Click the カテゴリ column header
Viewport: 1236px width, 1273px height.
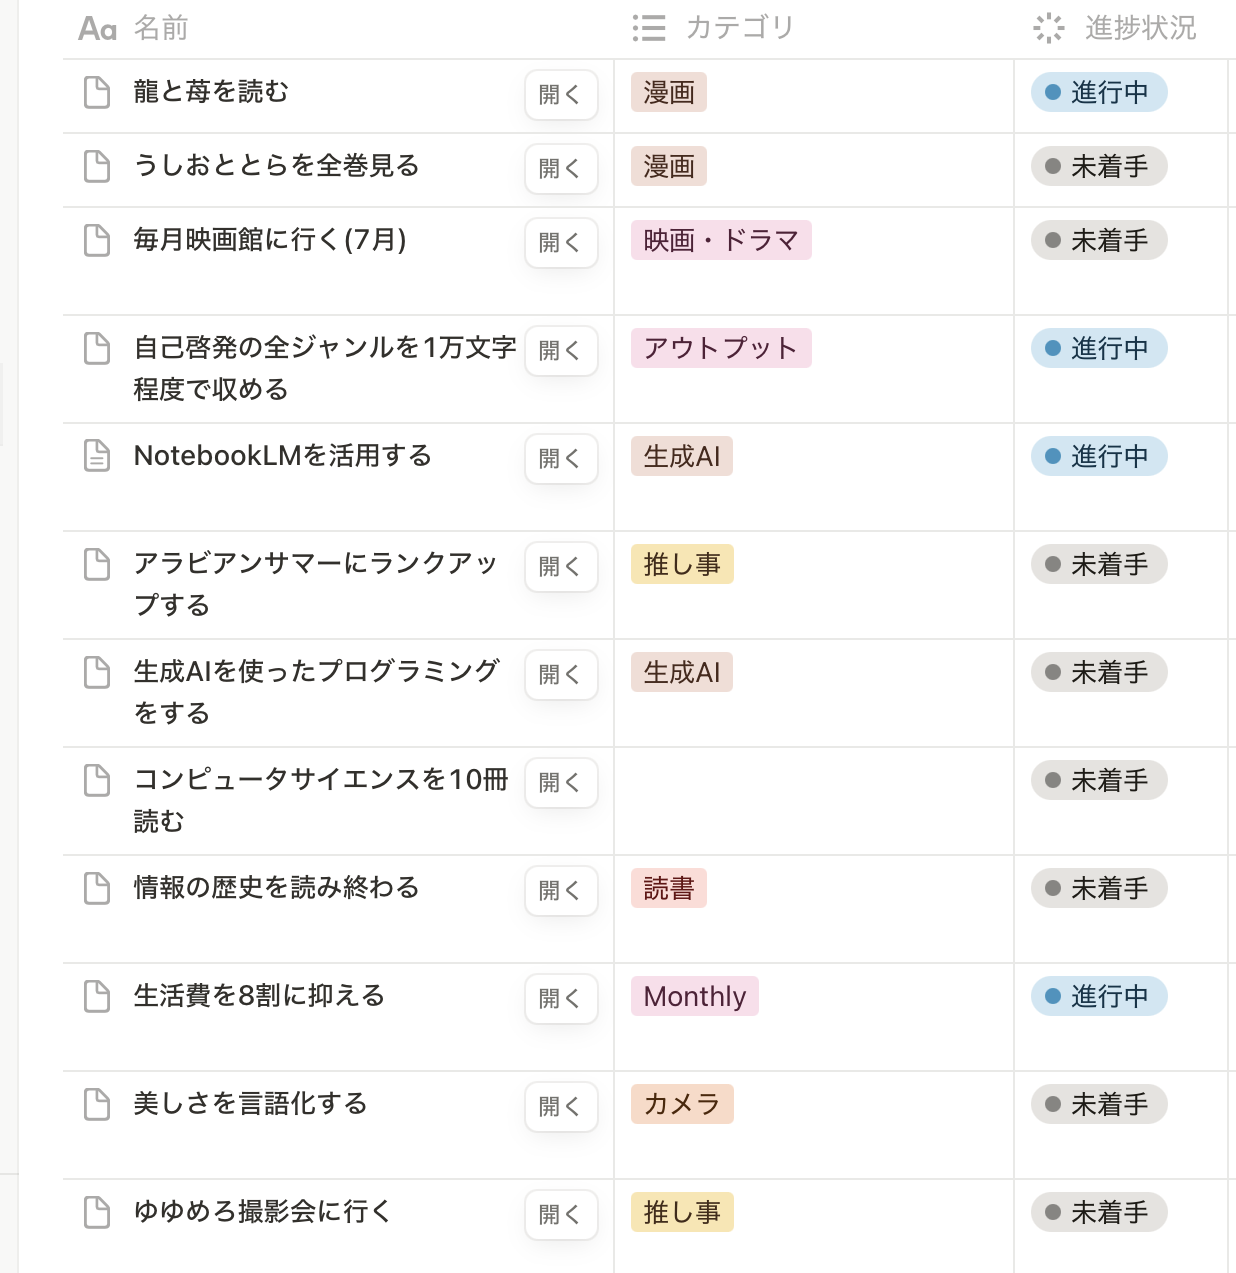pyautogui.click(x=738, y=28)
